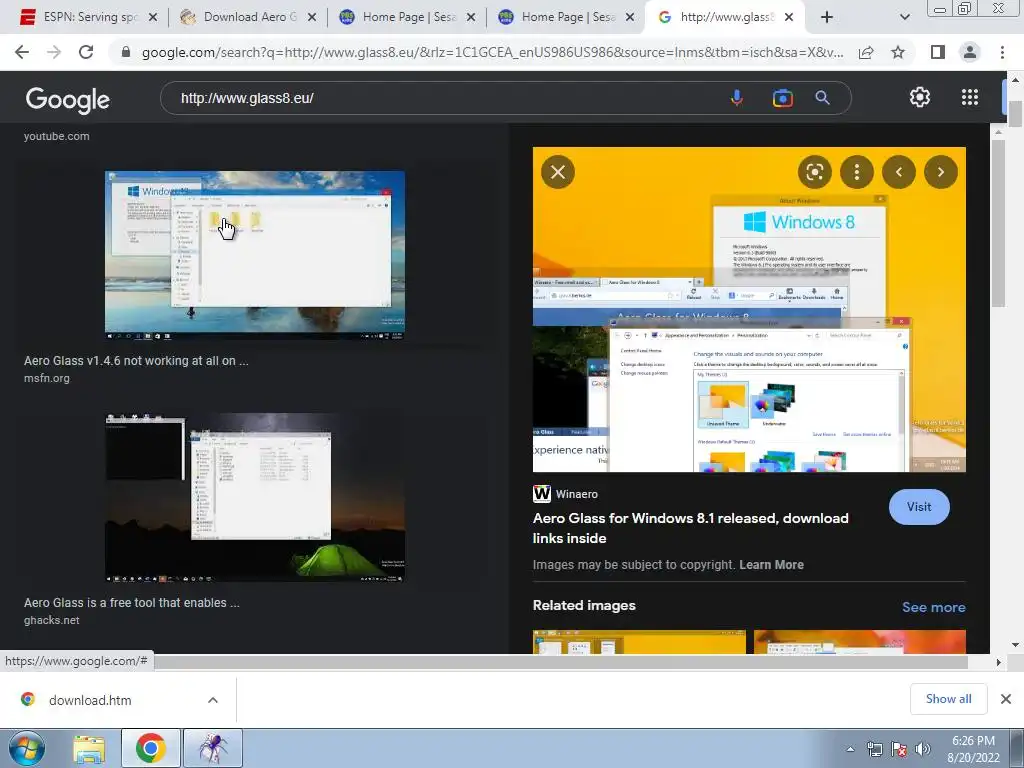The height and width of the screenshot is (768, 1024).
Task: Open the Windows Start menu
Action: click(27, 748)
